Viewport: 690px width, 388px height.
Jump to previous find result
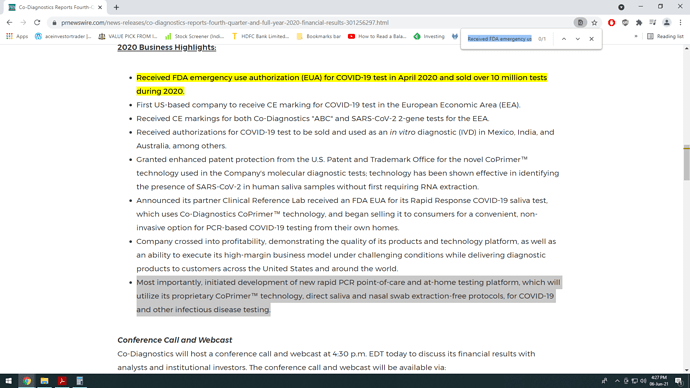(564, 39)
